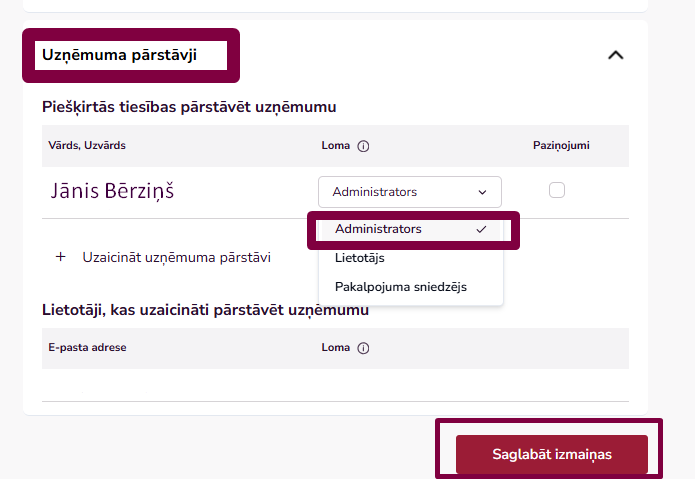Toggle Paziņojumi checkbox for Jānis Bērziņš
The image size is (695, 479).
click(x=557, y=190)
